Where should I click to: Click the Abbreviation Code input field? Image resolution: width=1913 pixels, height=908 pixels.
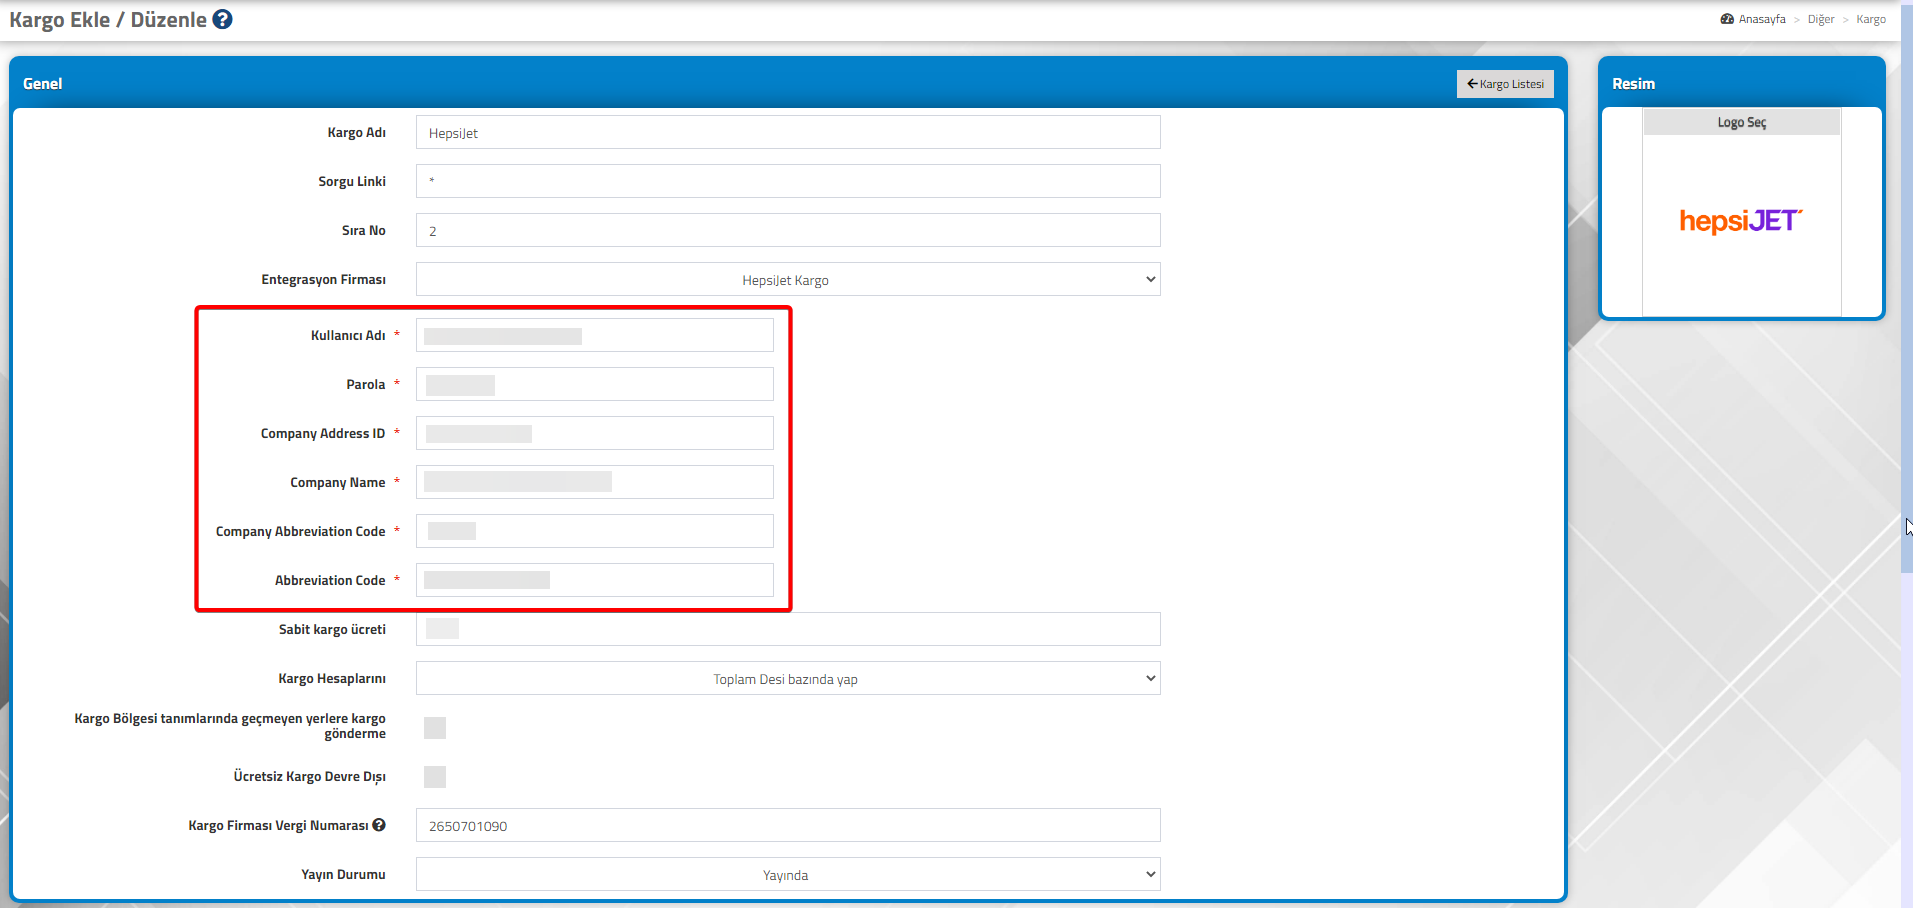pos(595,580)
